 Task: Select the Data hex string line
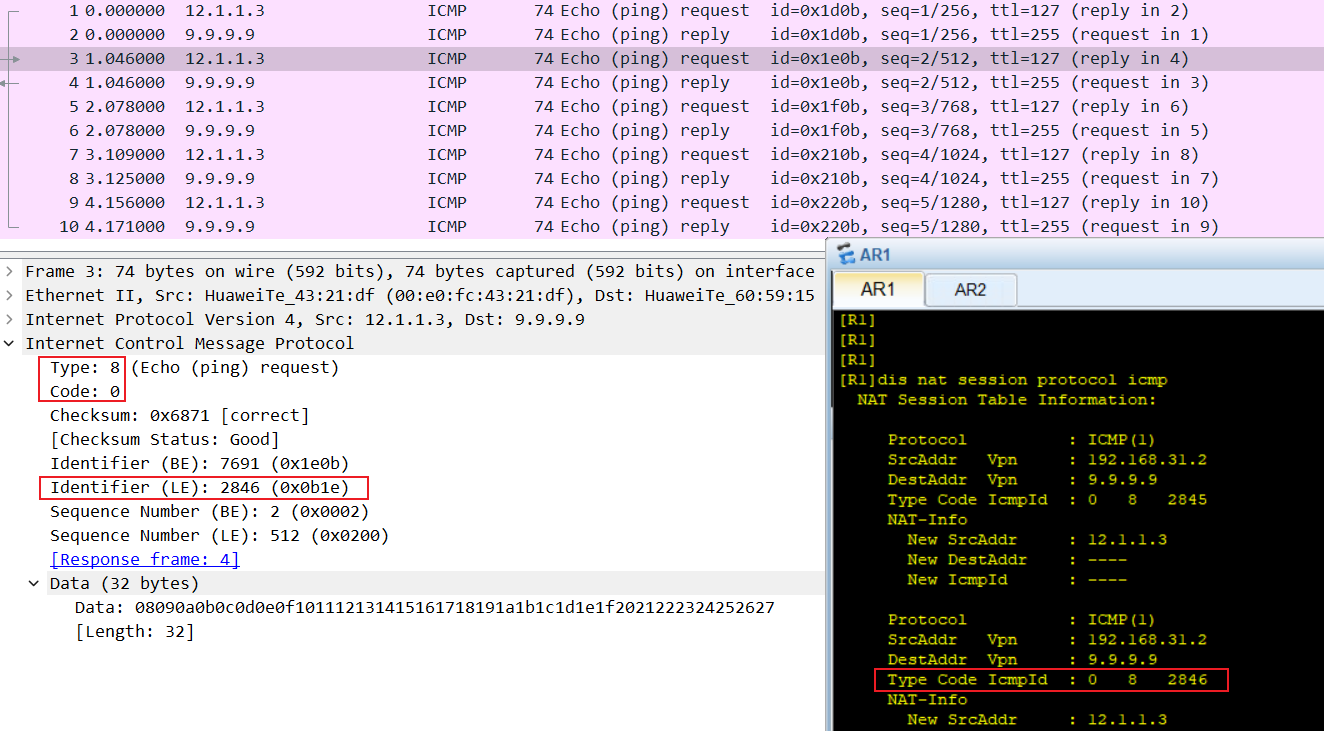425,607
